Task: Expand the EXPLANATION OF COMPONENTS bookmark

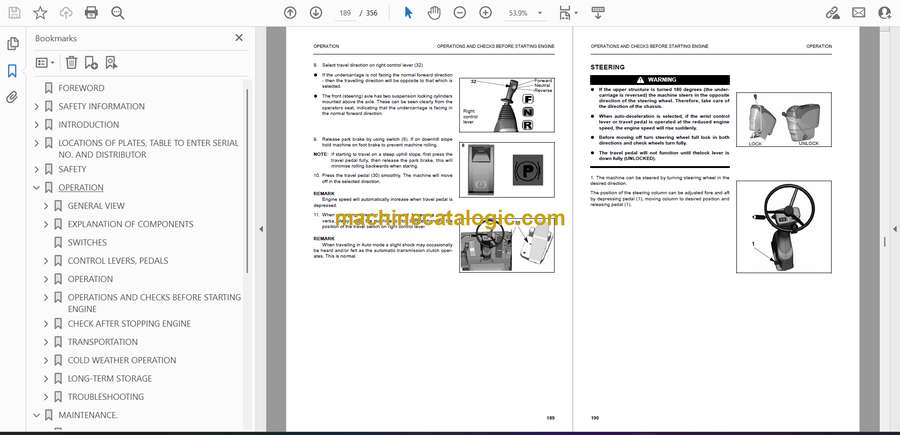Action: [46, 224]
